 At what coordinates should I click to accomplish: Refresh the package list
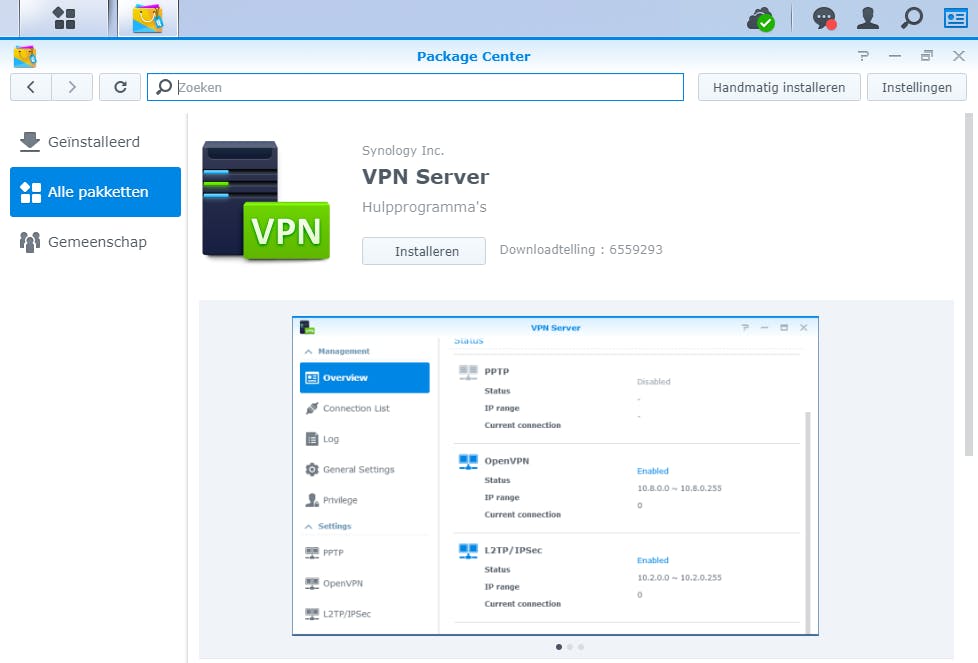point(120,87)
